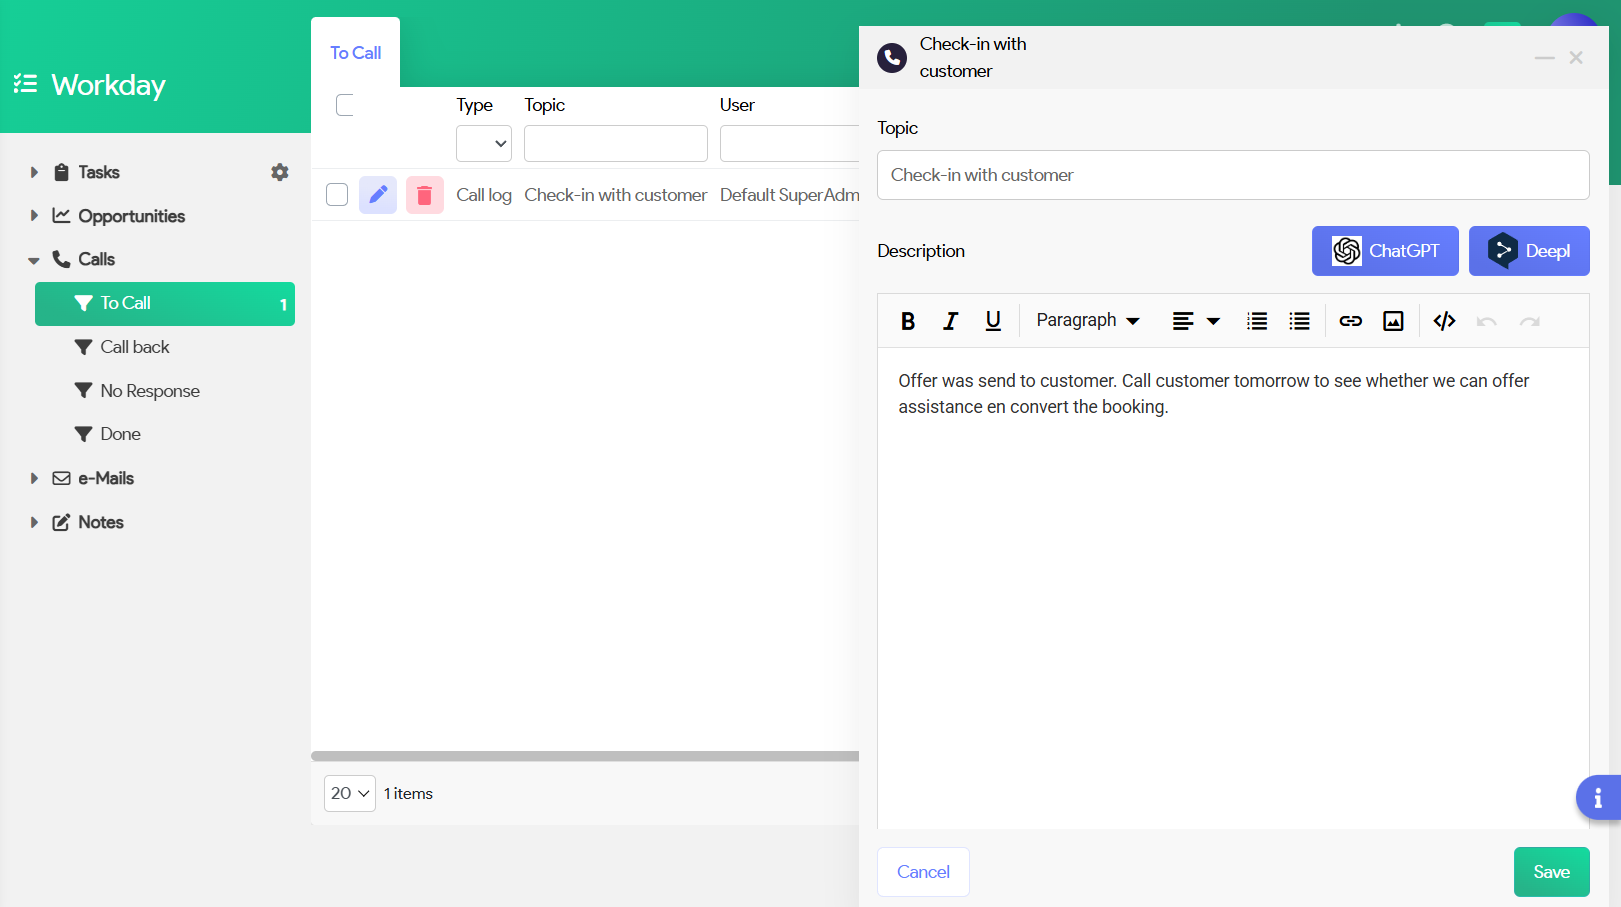
Task: Change page size dropdown showing 20
Action: coord(350,793)
